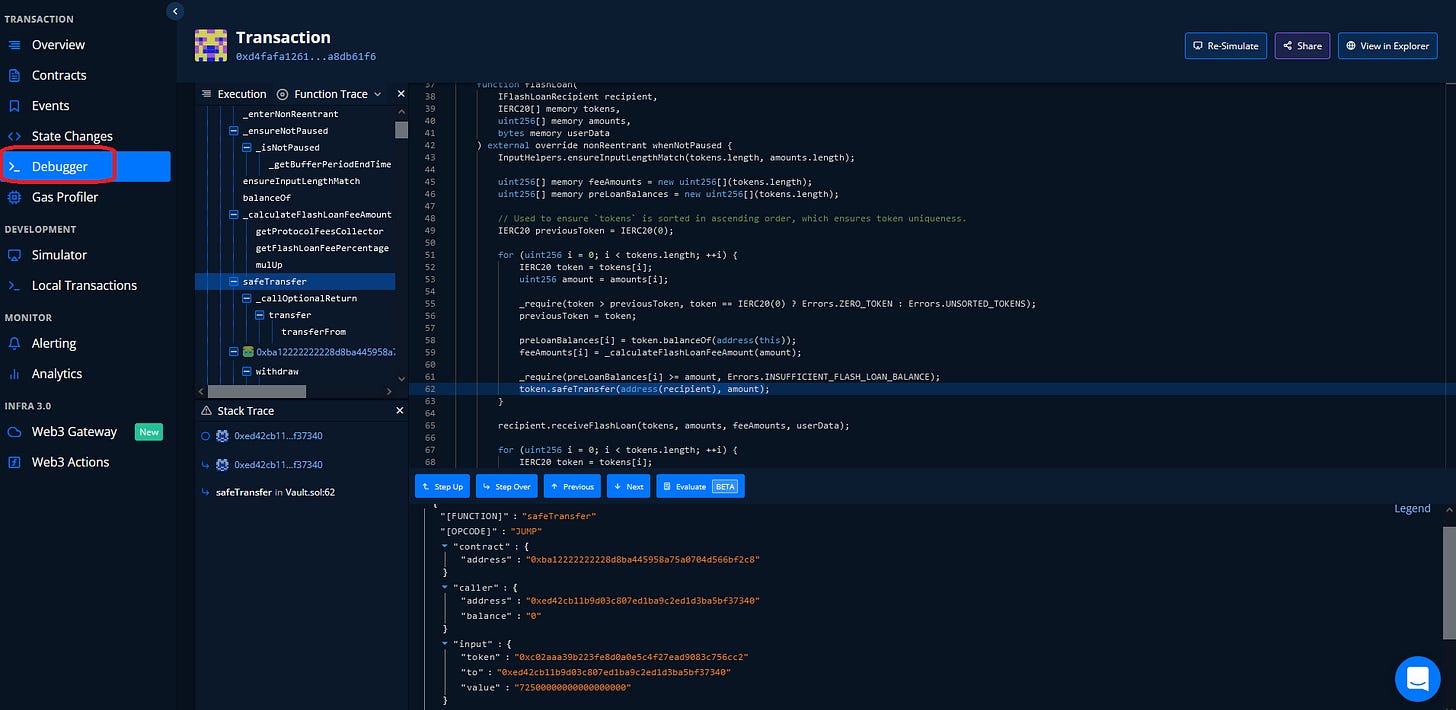
Task: Close the Execution trace panel
Action: coord(401,94)
